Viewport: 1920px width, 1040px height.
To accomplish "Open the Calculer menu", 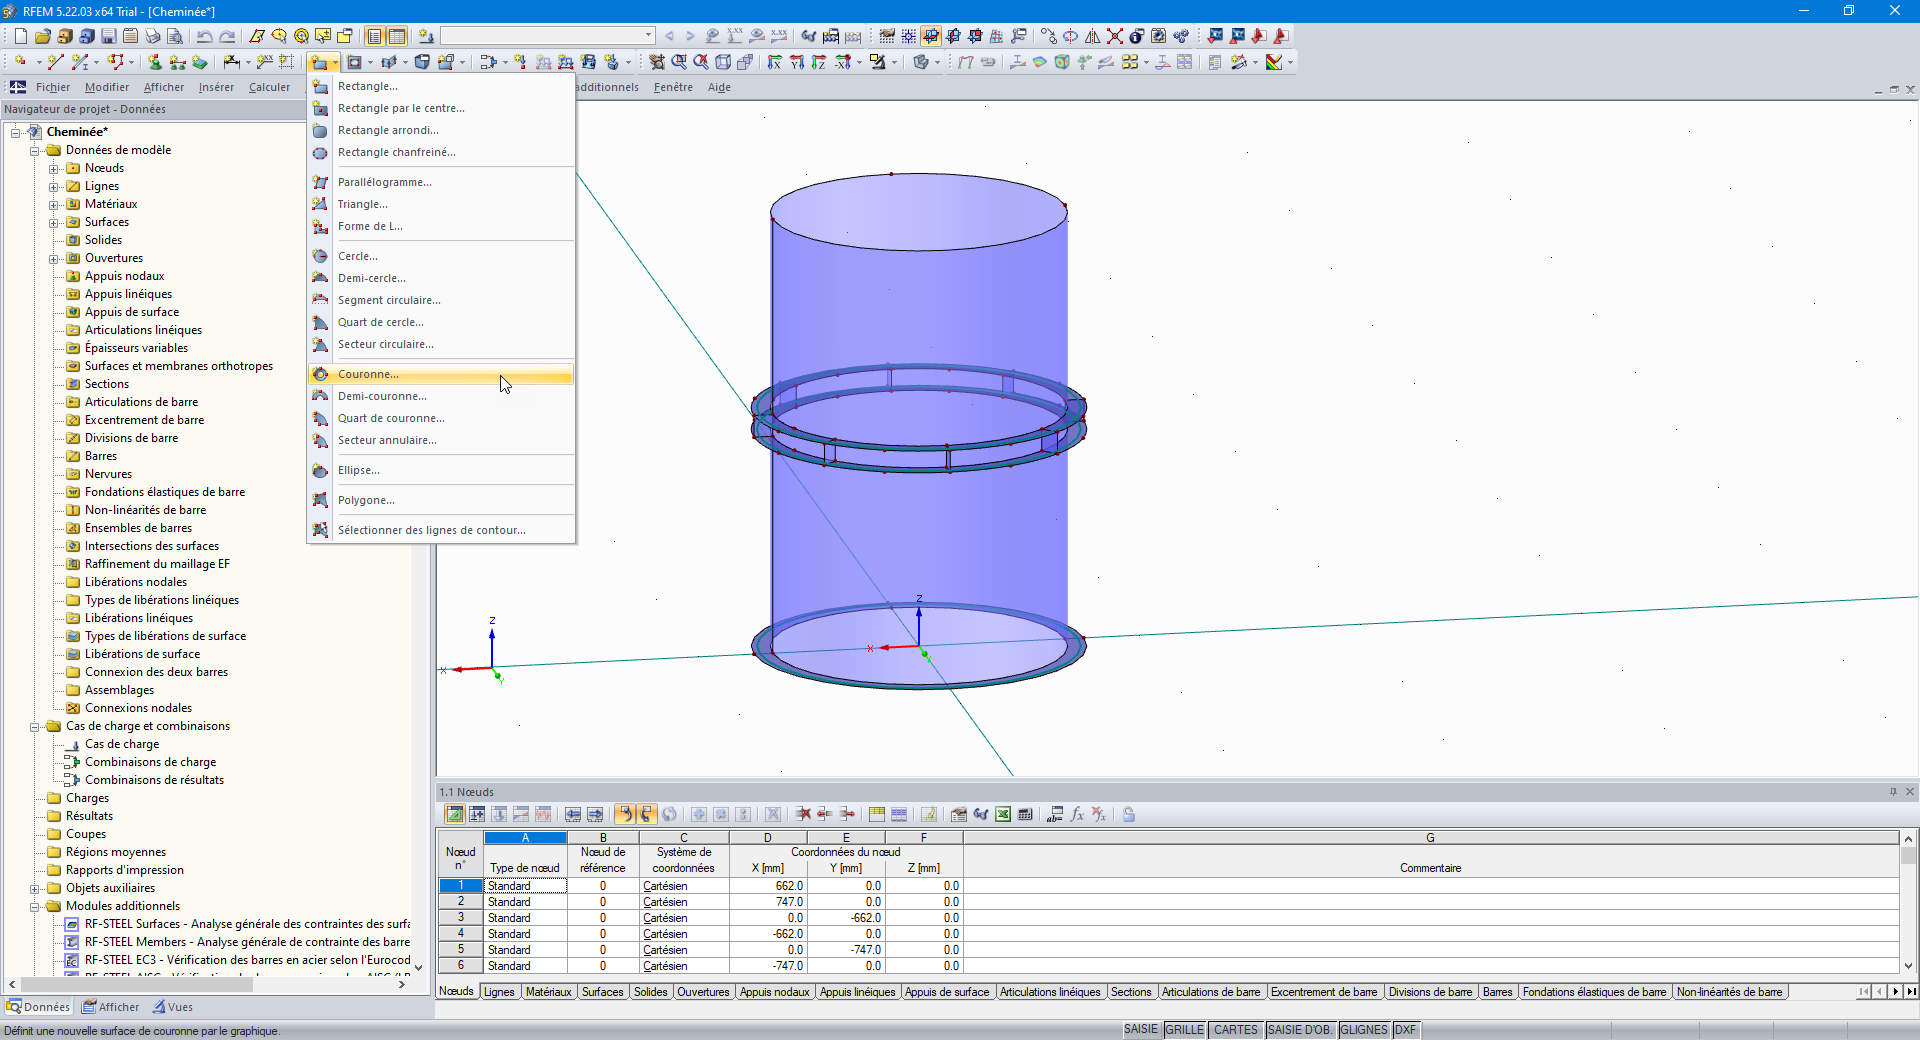I will pyautogui.click(x=269, y=87).
